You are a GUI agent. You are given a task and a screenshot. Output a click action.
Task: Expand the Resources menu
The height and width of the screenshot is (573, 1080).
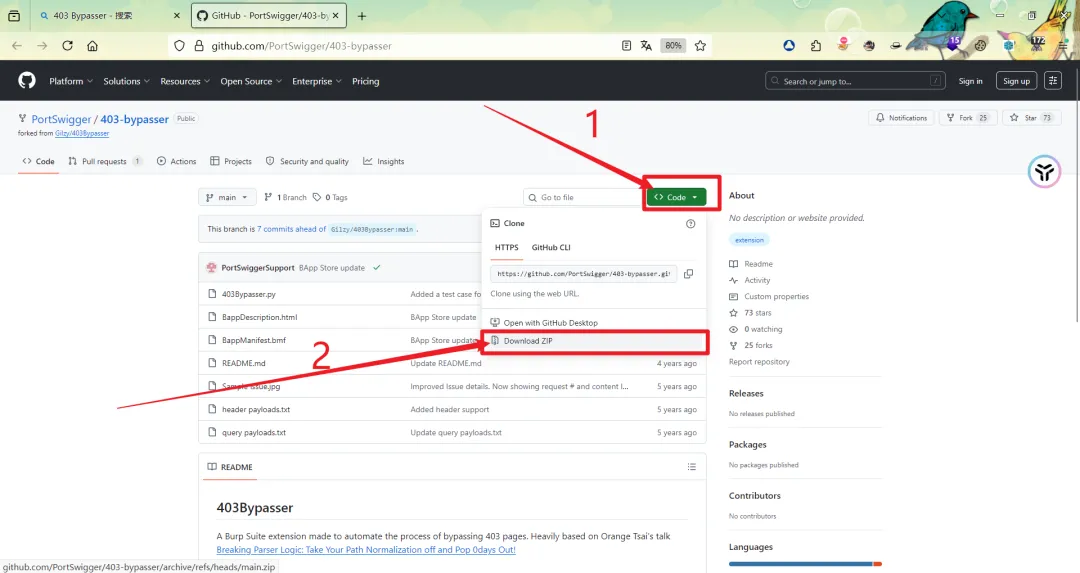click(185, 81)
